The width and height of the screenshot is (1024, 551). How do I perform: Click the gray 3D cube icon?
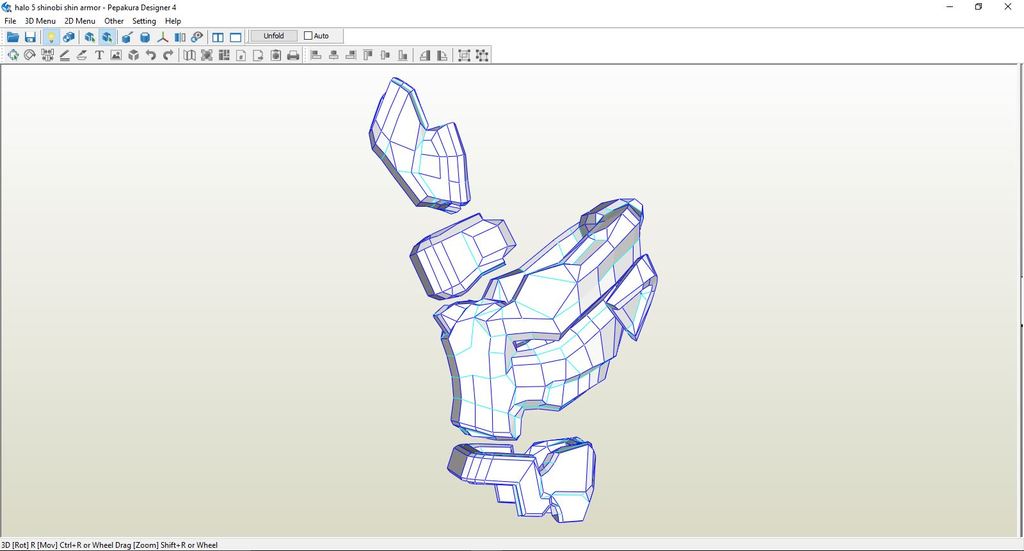pyautogui.click(x=134, y=55)
